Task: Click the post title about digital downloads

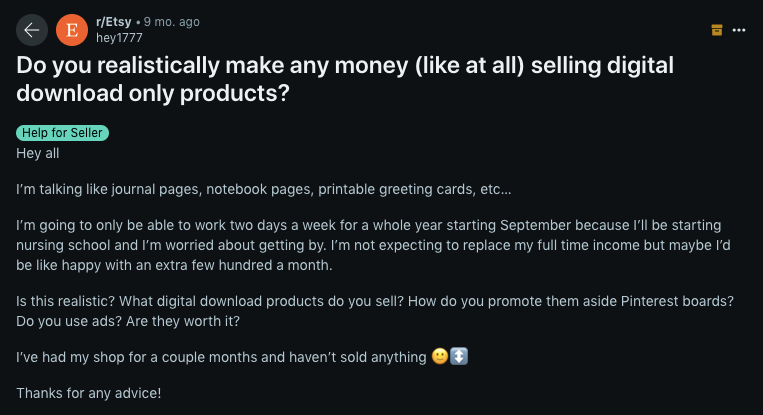Action: [345, 78]
